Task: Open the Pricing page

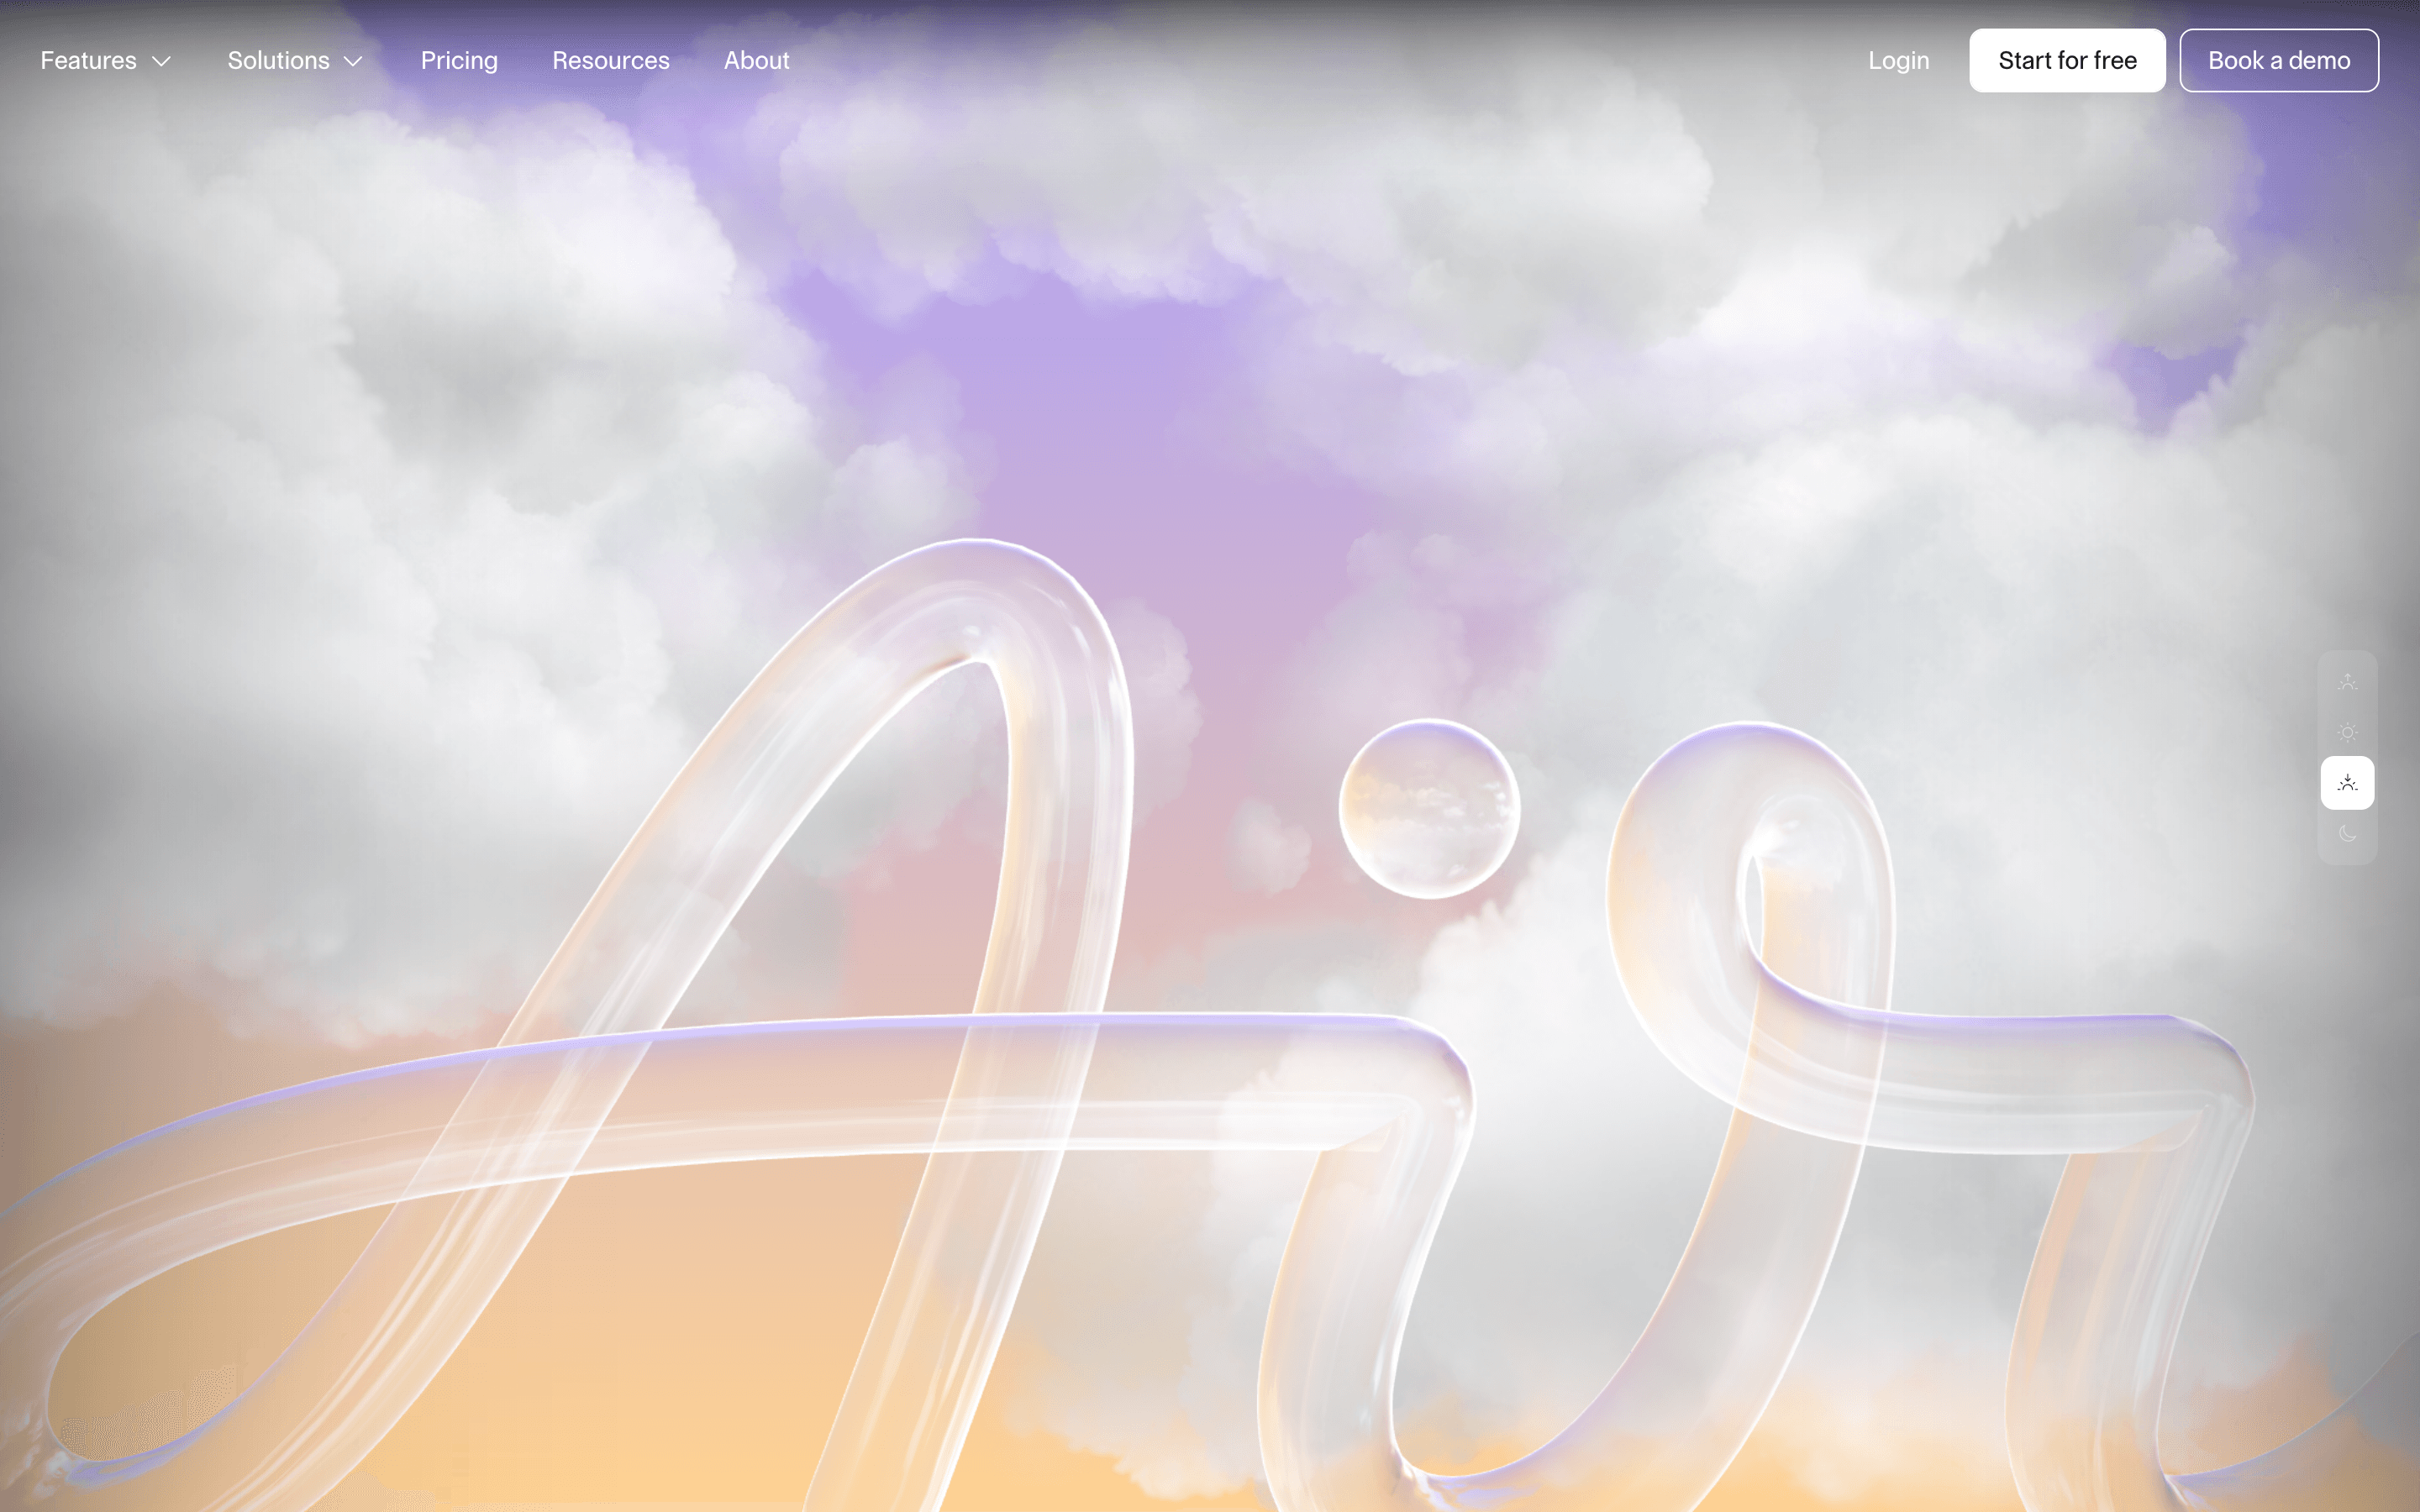Action: tap(459, 60)
